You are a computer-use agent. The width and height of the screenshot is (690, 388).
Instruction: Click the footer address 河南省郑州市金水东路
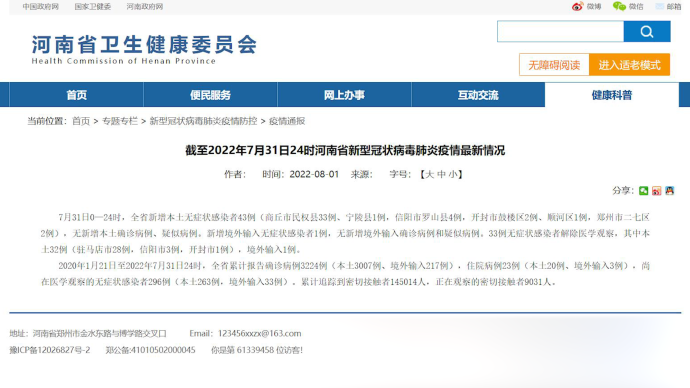click(99, 333)
